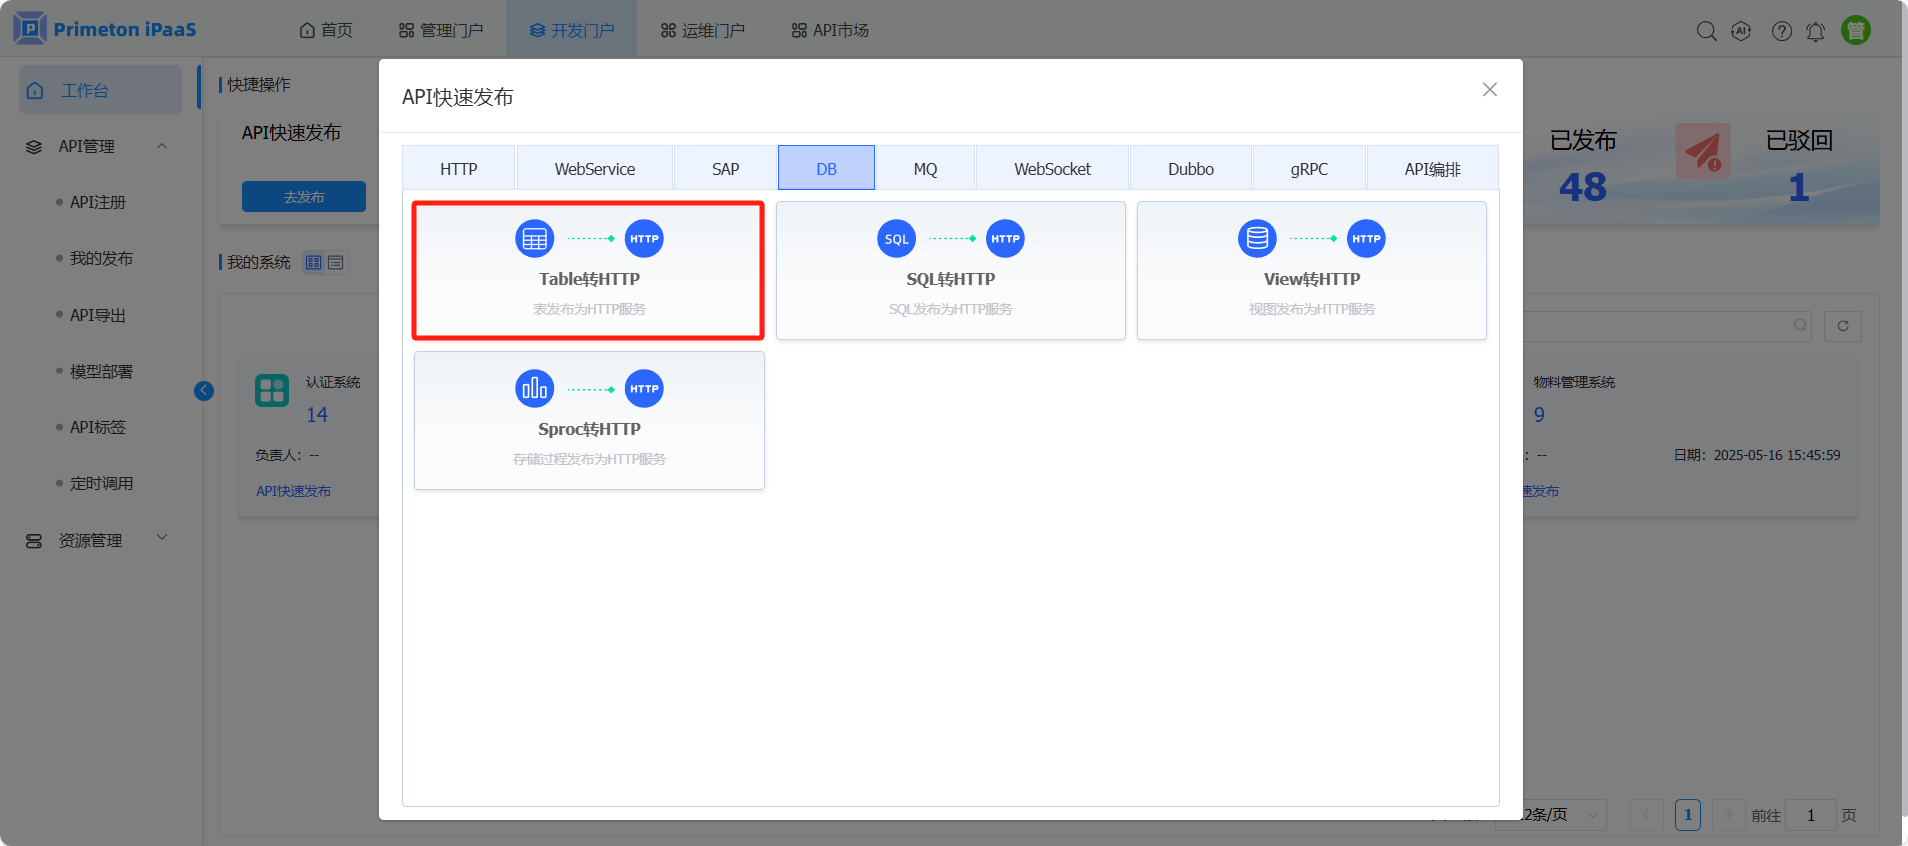The image size is (1908, 846).
Task: Switch my systems to list view
Action: 336,263
